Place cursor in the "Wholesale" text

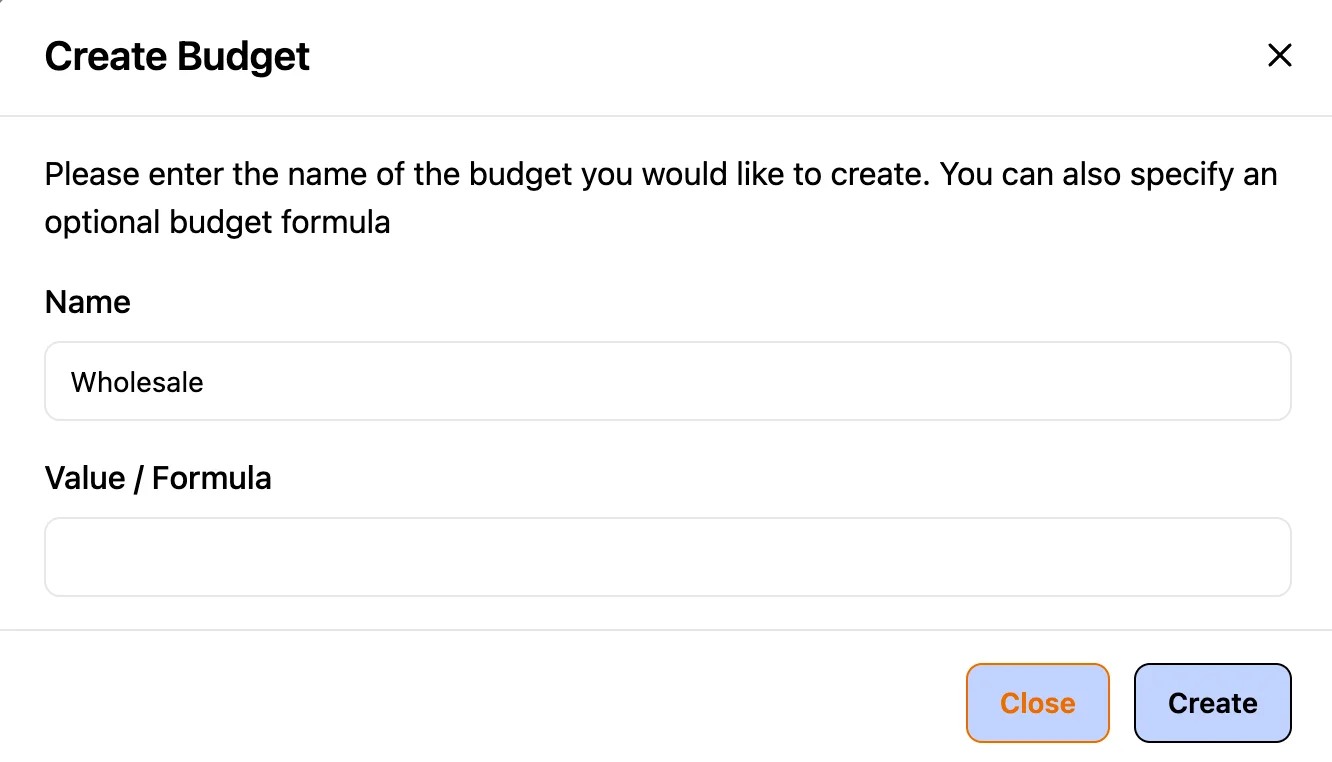pyautogui.click(x=137, y=382)
